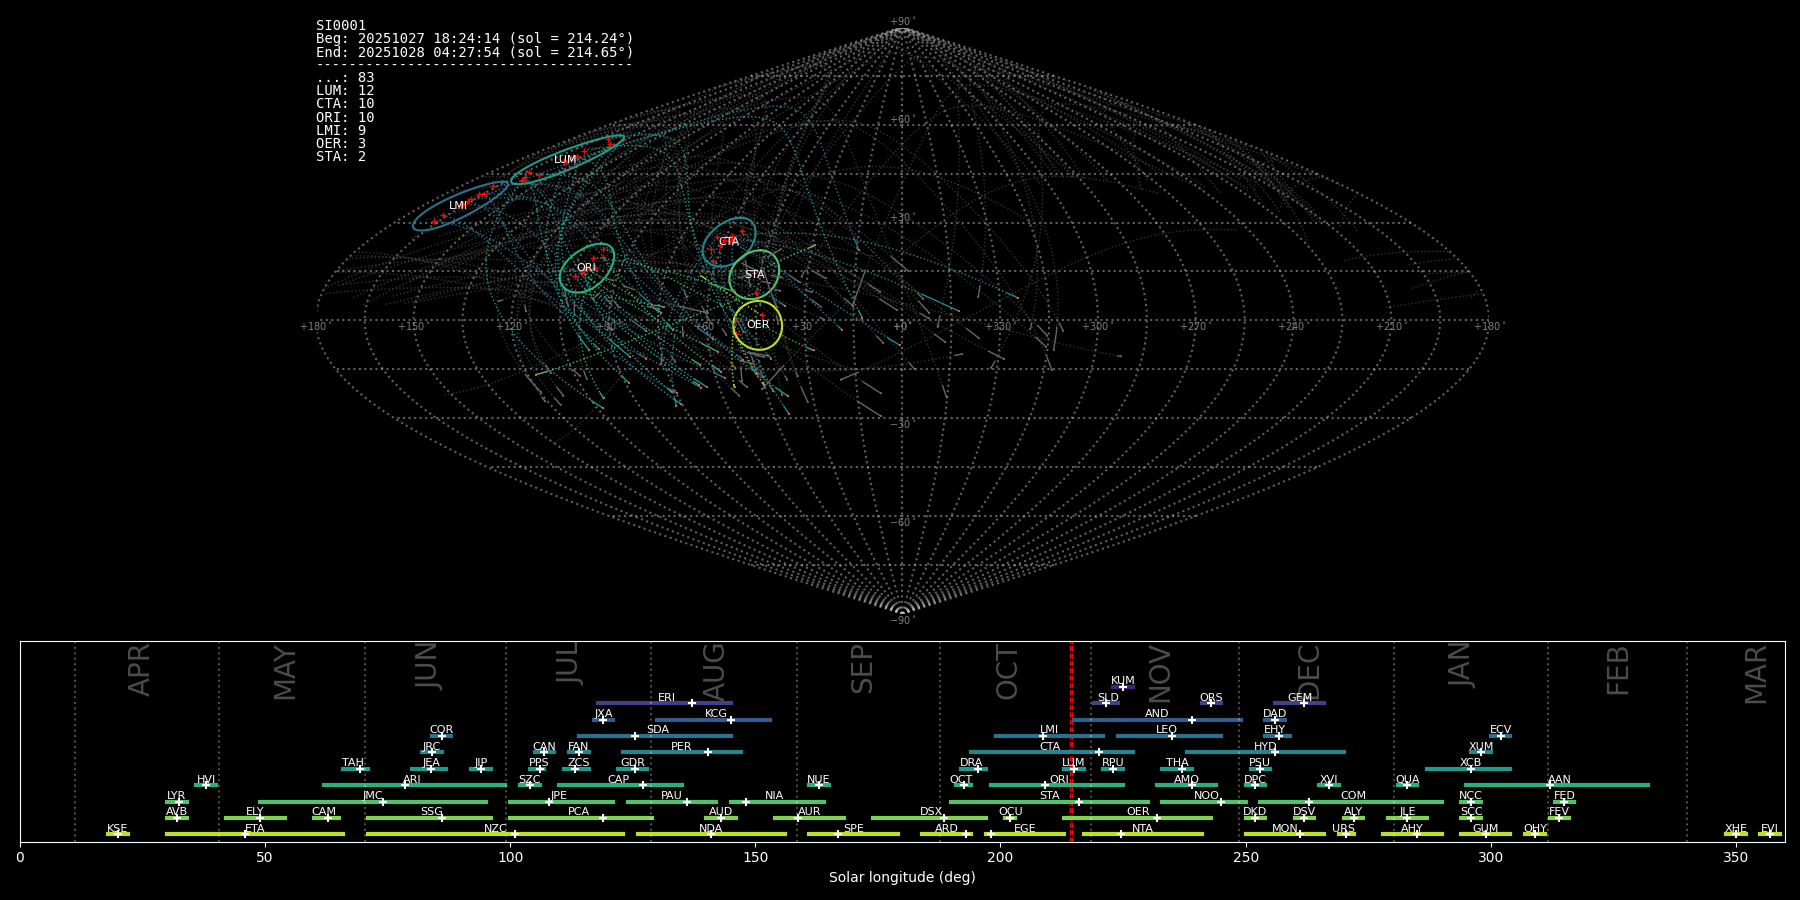Click the CTA ellipse label on sky map
1800x900 pixels.
728,242
